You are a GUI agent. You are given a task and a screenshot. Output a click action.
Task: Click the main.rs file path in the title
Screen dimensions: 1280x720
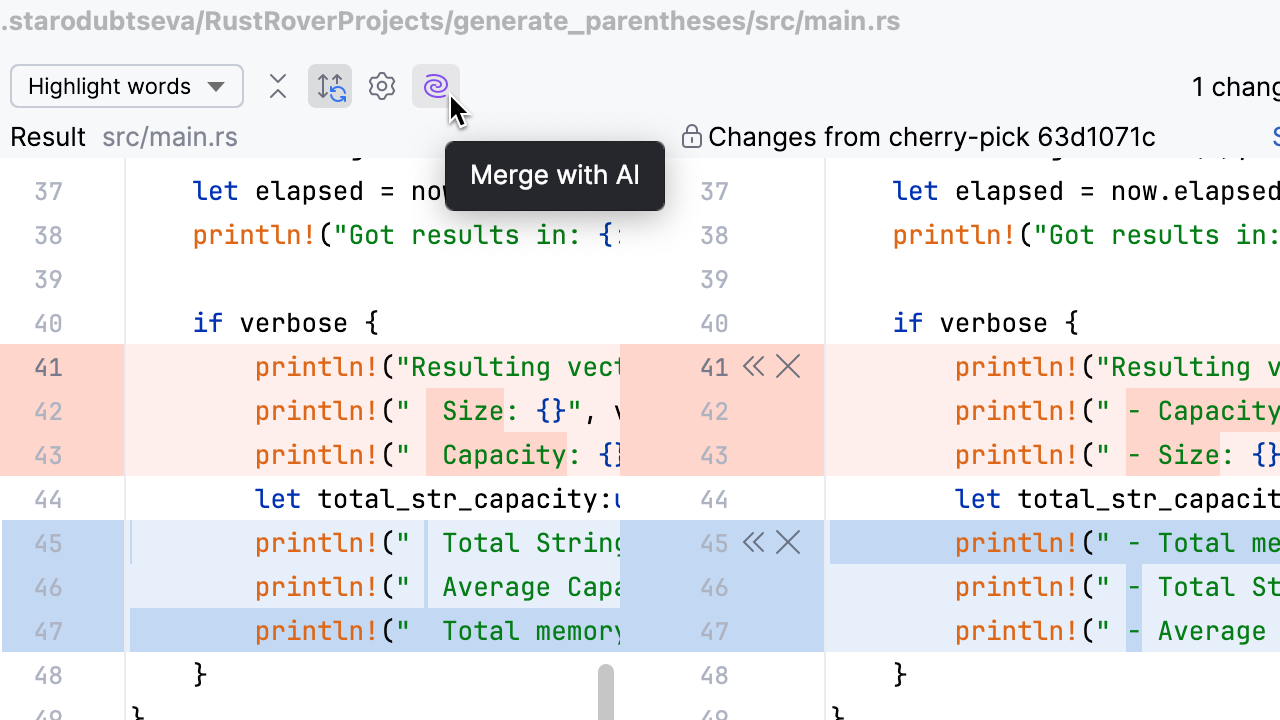click(450, 21)
